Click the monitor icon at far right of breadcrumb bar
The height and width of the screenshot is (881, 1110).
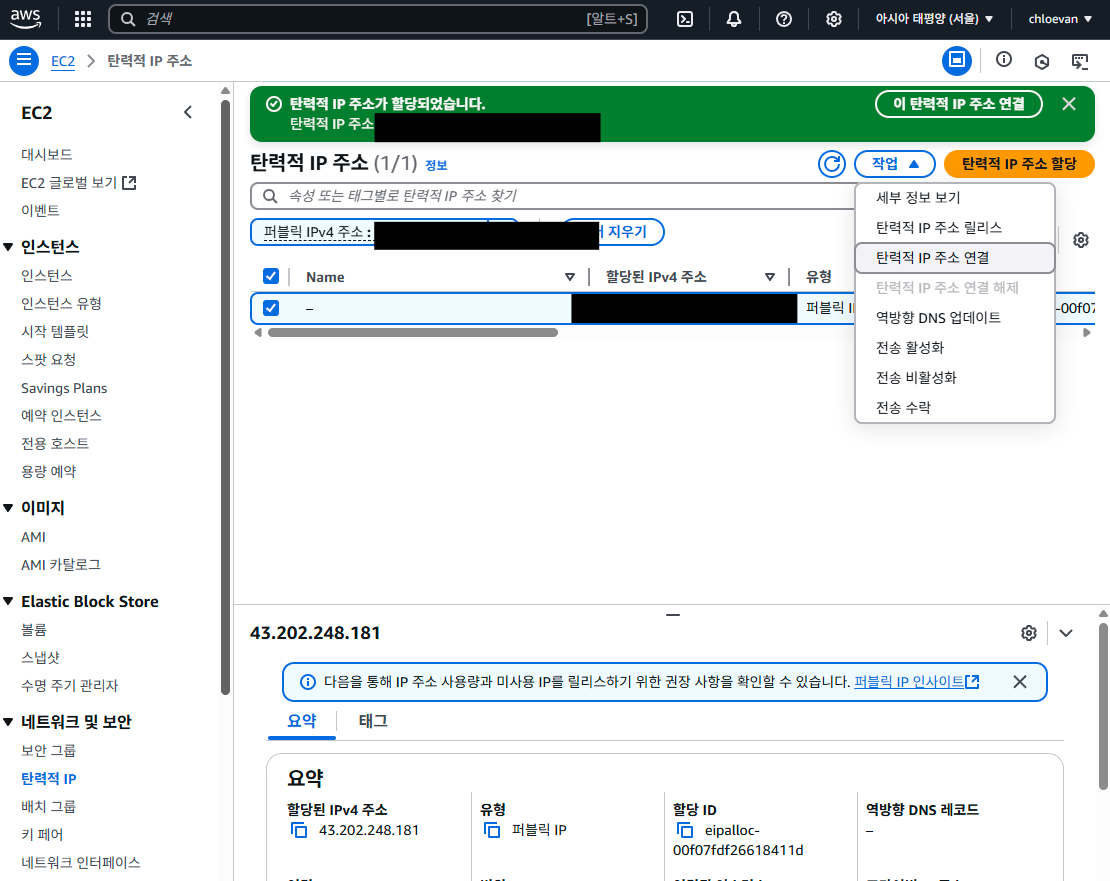click(x=1080, y=62)
